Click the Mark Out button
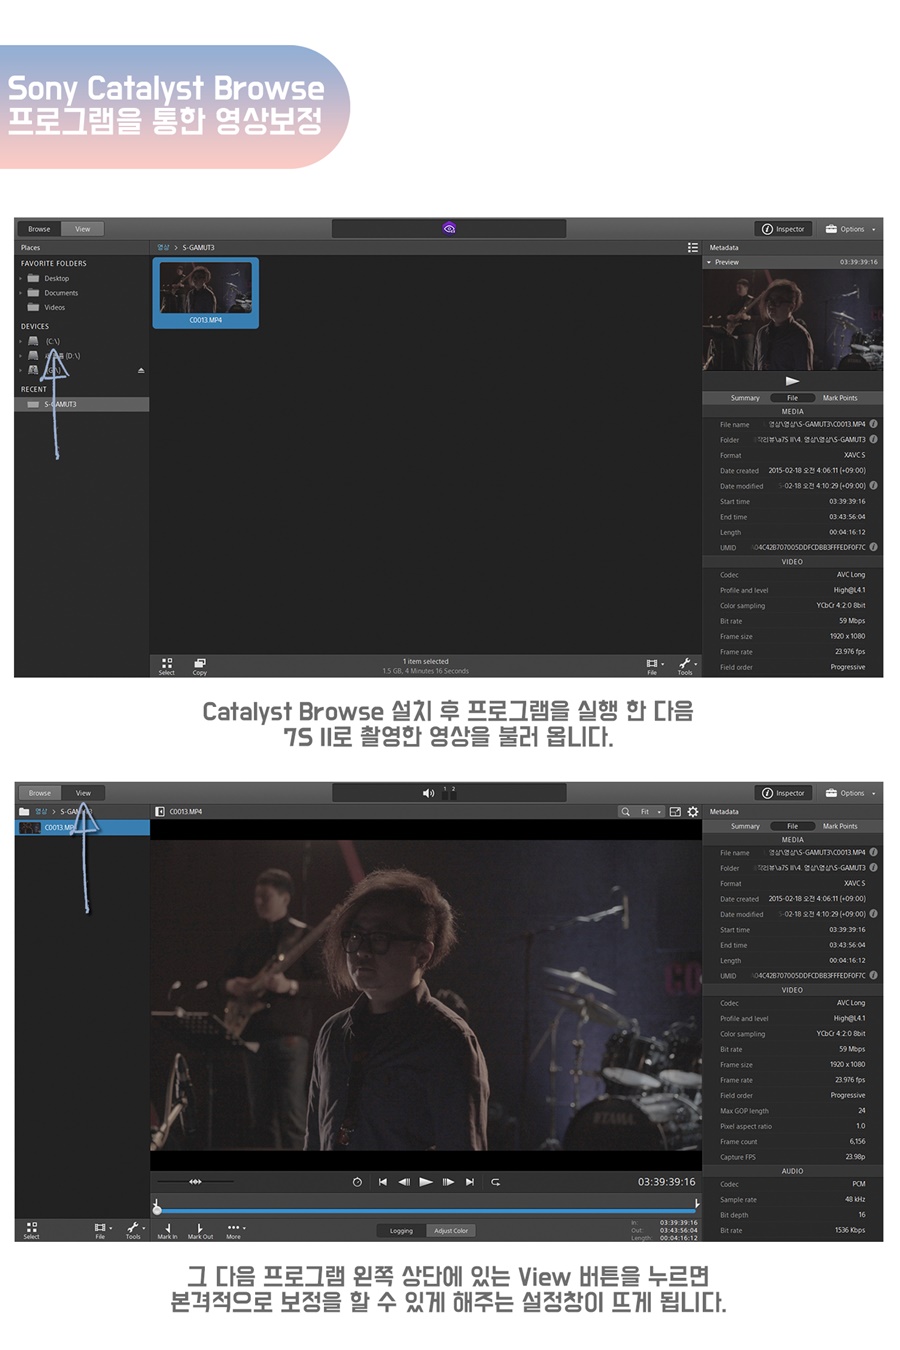This screenshot has width=900, height=1350. [x=200, y=1230]
